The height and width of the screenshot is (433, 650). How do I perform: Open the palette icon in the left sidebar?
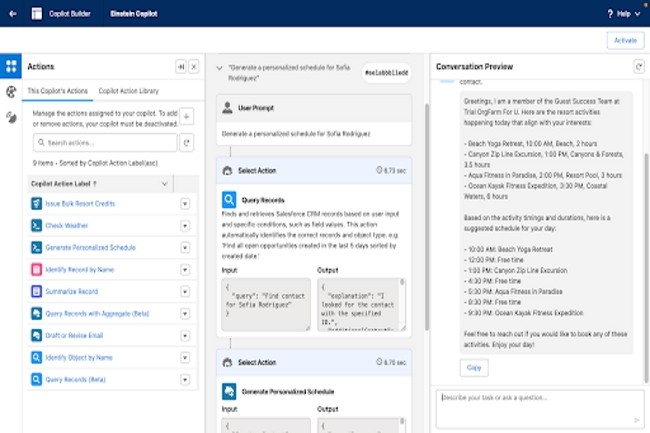coord(11,92)
